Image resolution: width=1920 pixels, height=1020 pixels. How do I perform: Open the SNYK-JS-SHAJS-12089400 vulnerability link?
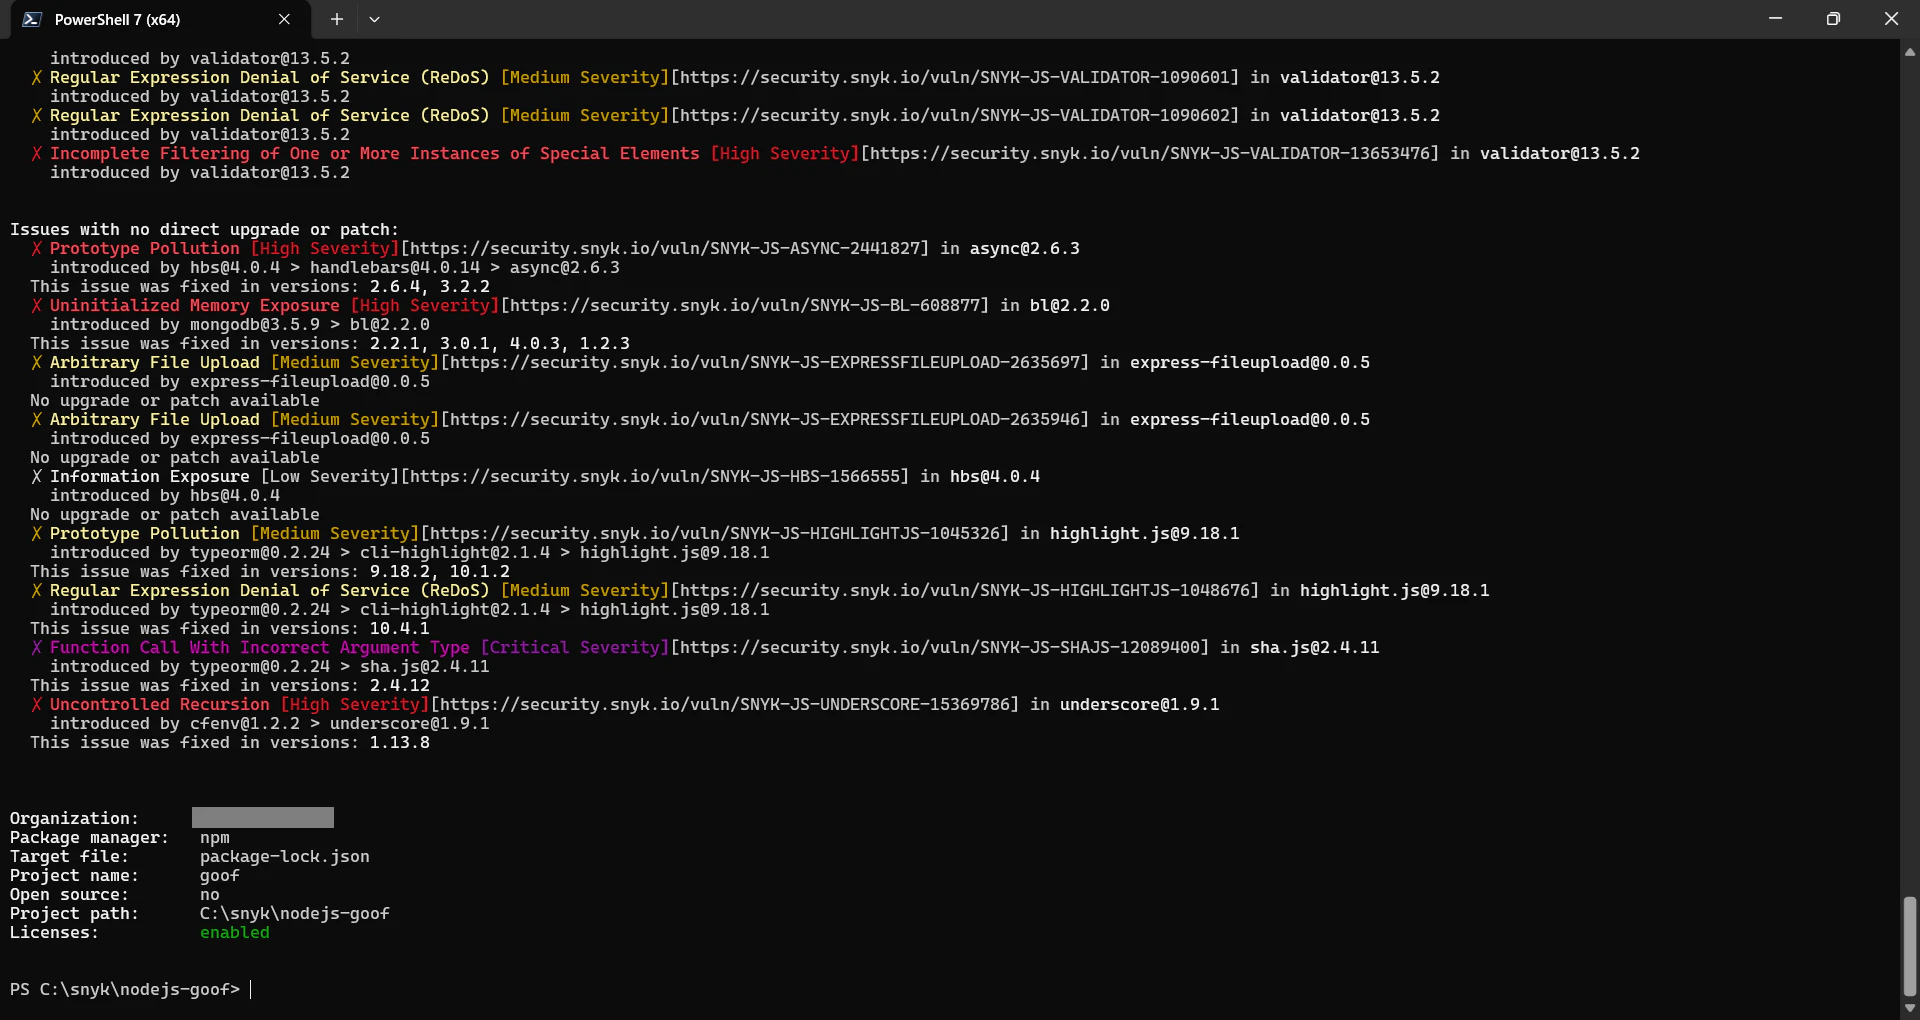[940, 648]
